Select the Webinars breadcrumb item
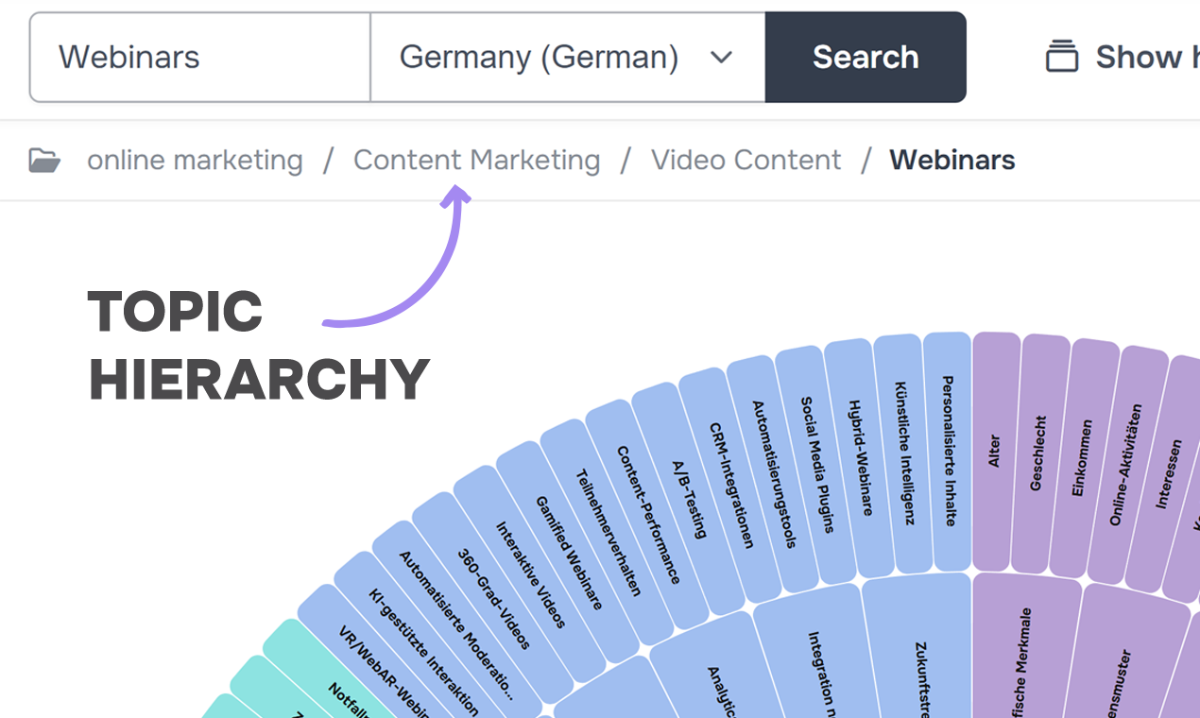The height and width of the screenshot is (718, 1200). (x=952, y=160)
